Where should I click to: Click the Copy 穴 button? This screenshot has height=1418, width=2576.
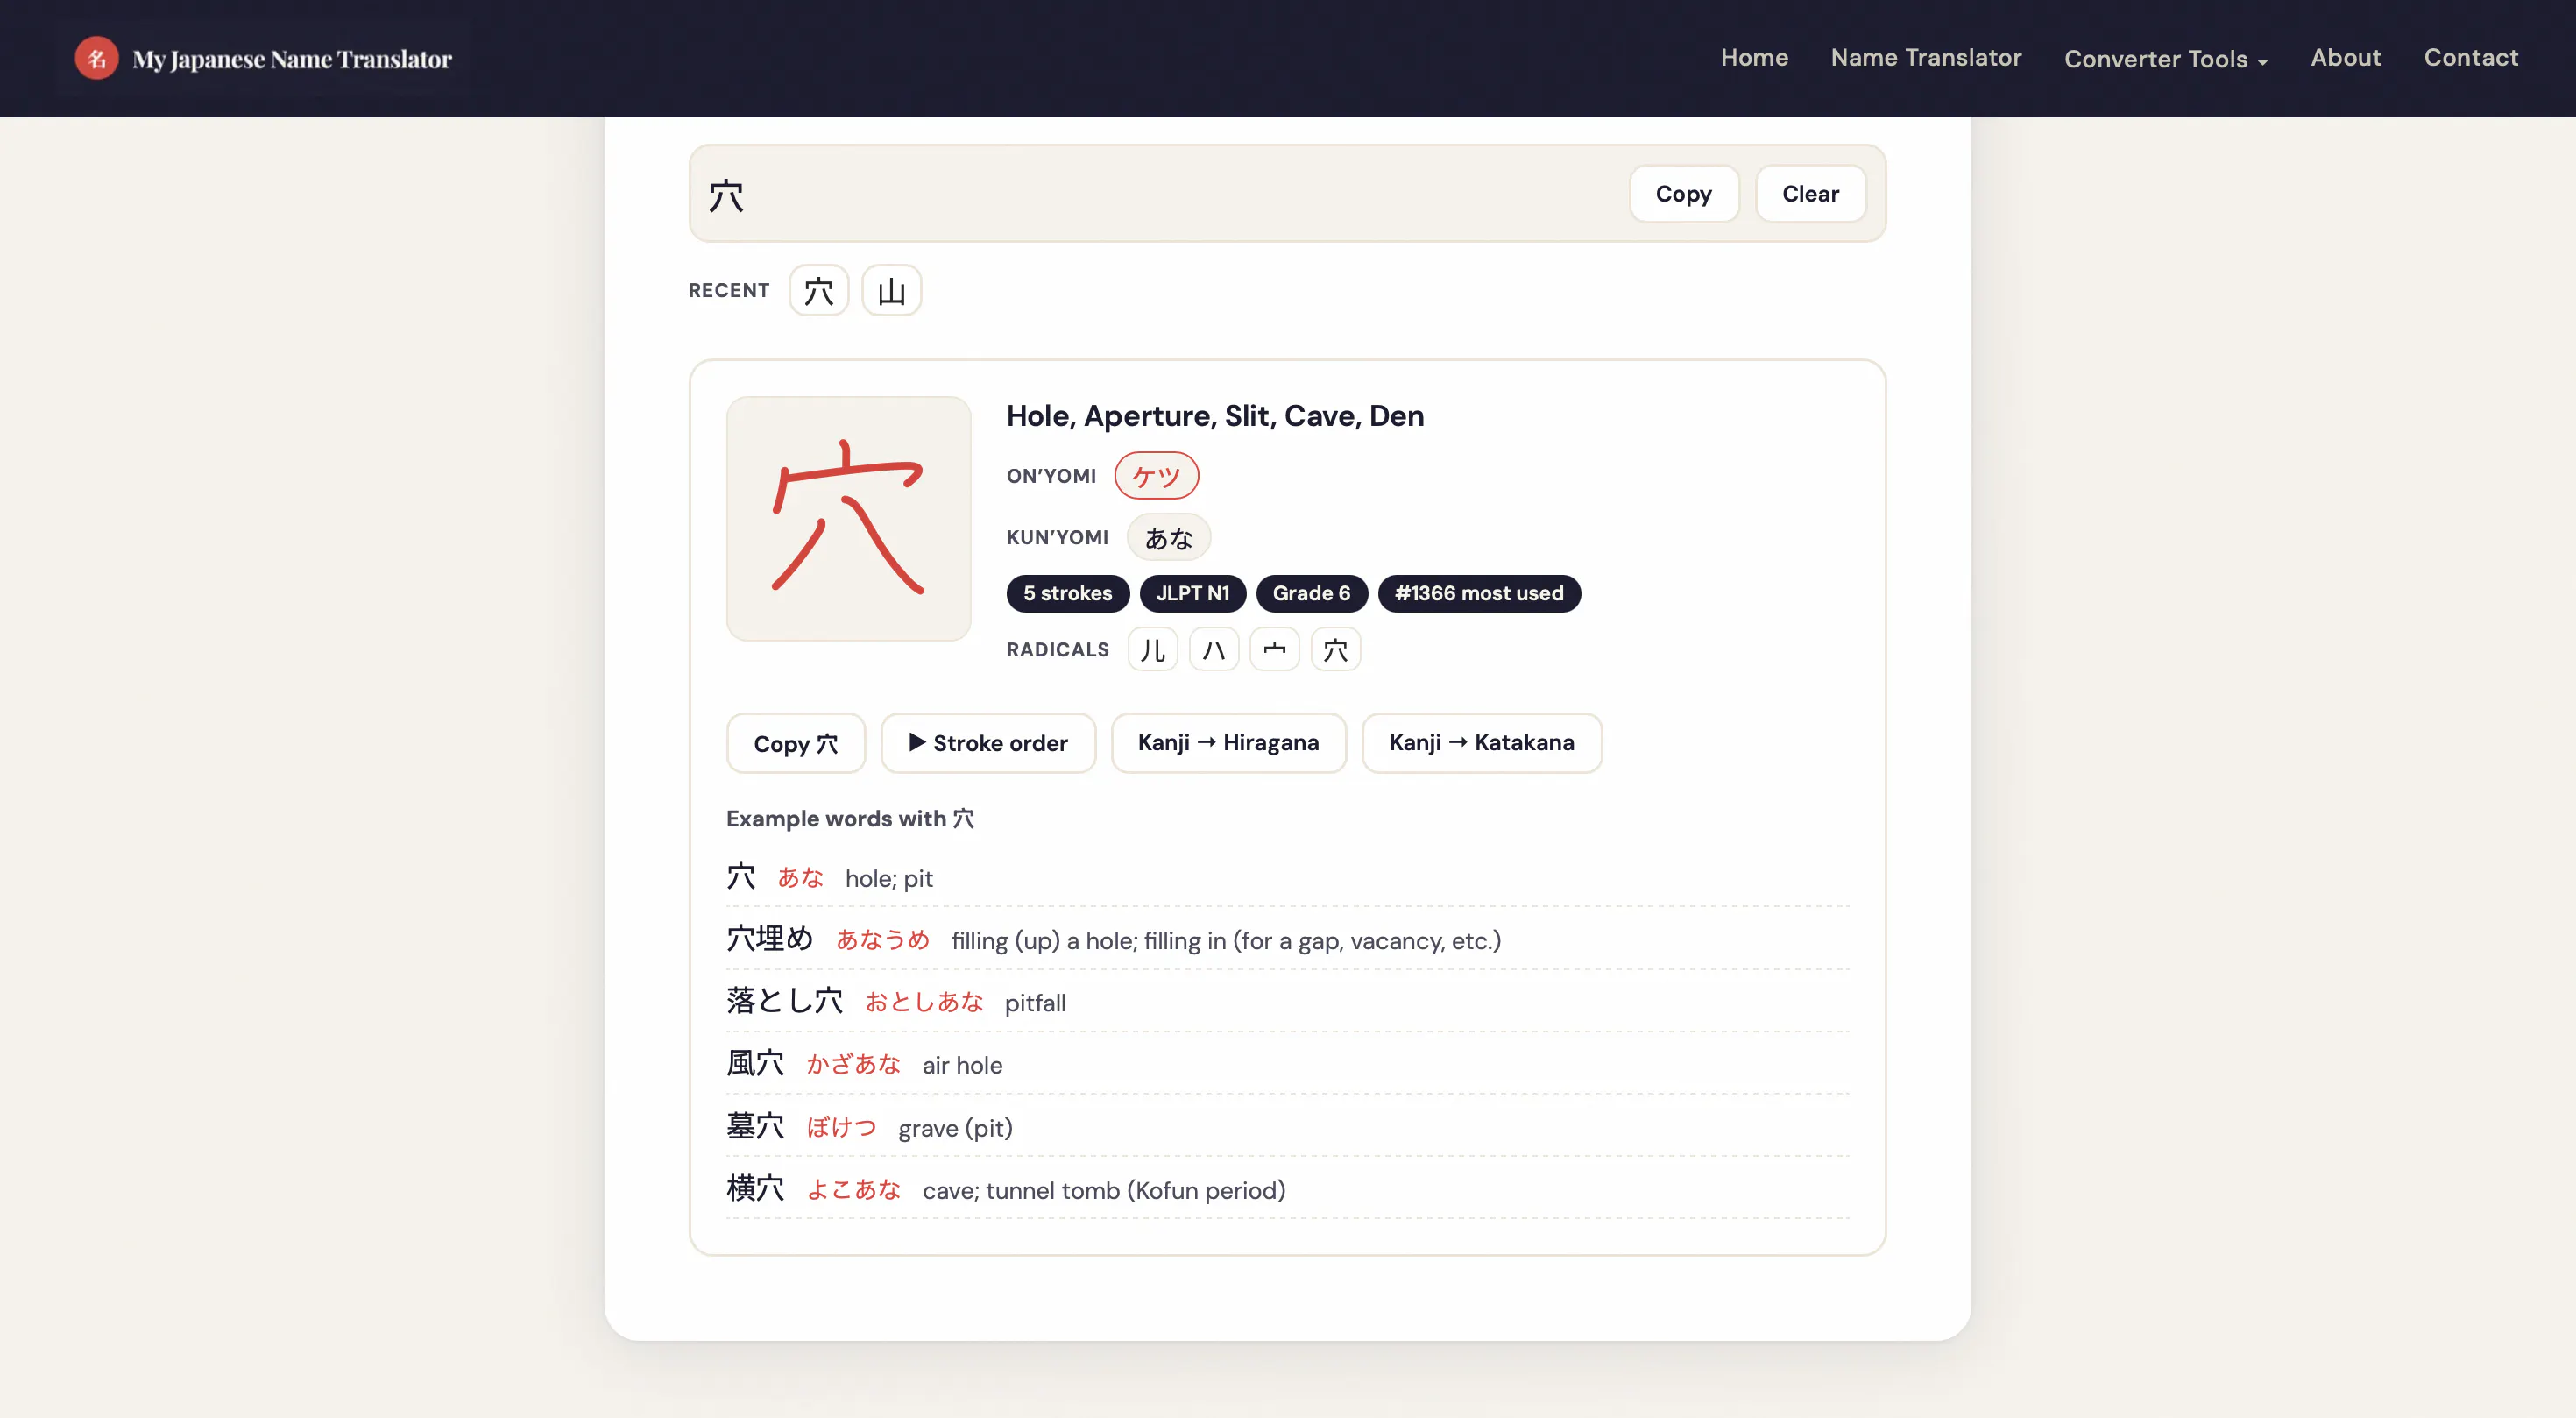pyautogui.click(x=796, y=743)
